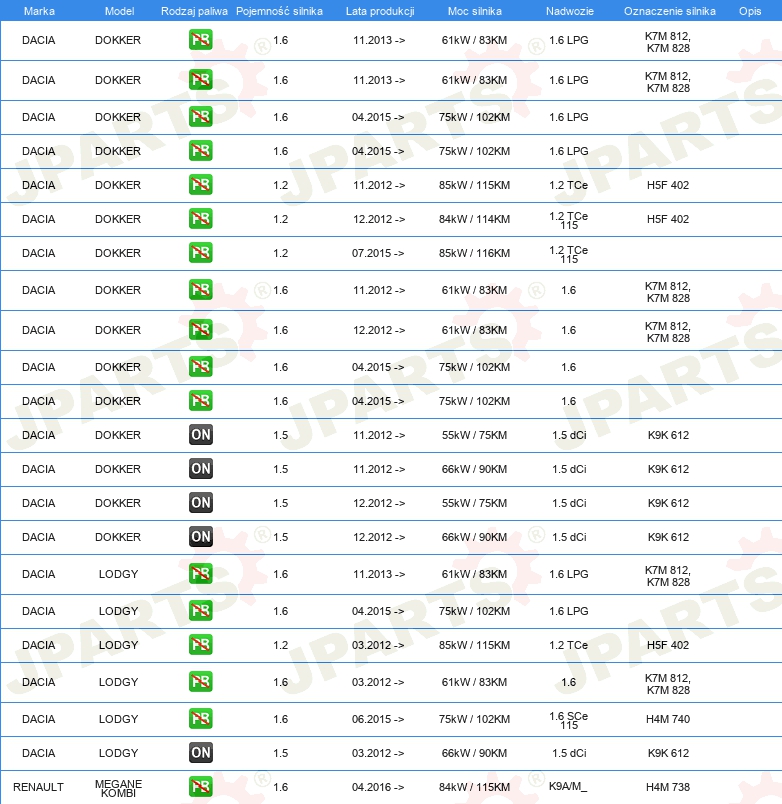Click diesel ON icon in Dokker 12.2012 55kW row

click(200, 502)
